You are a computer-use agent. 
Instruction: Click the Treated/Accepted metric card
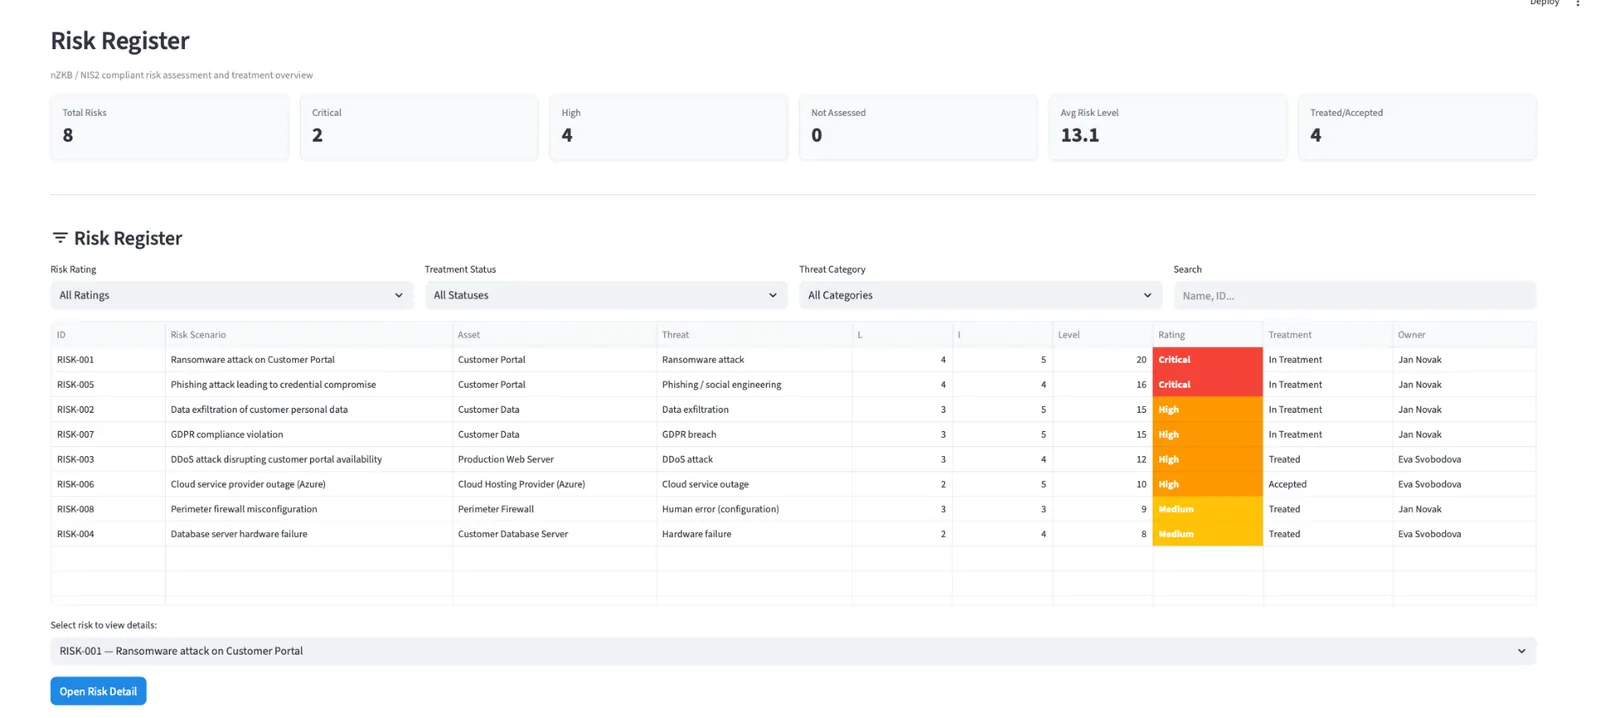(1417, 127)
